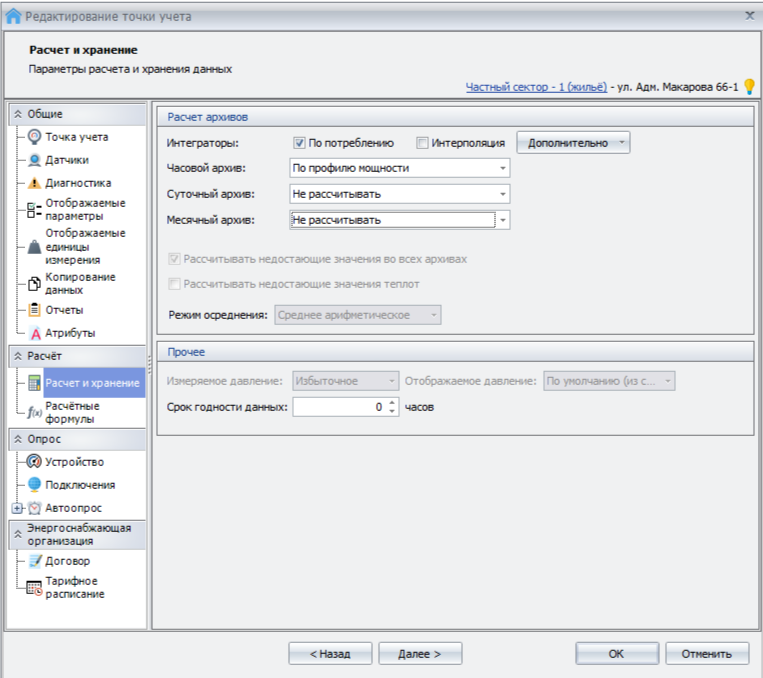Select the Датчики sensor icon
This screenshot has height=678, width=763.
[x=35, y=160]
